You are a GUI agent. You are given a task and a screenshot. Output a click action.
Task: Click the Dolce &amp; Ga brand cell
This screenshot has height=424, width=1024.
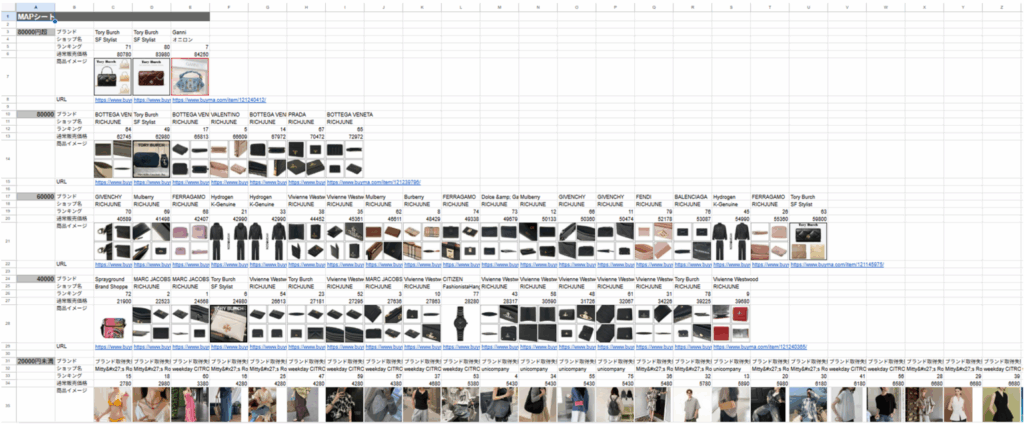(x=500, y=196)
